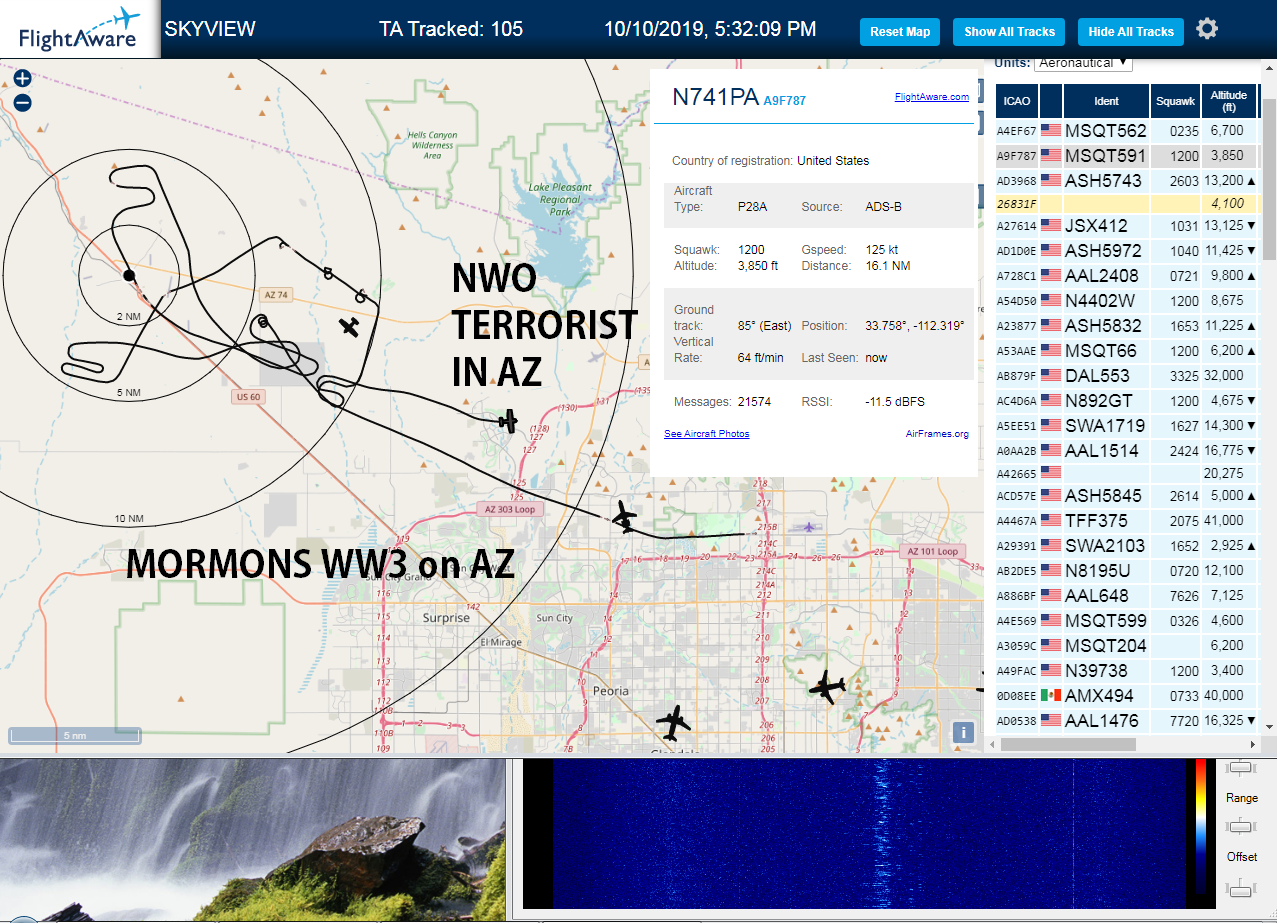This screenshot has width=1277, height=923.
Task: Select the N4402W row
Action: tap(1127, 300)
